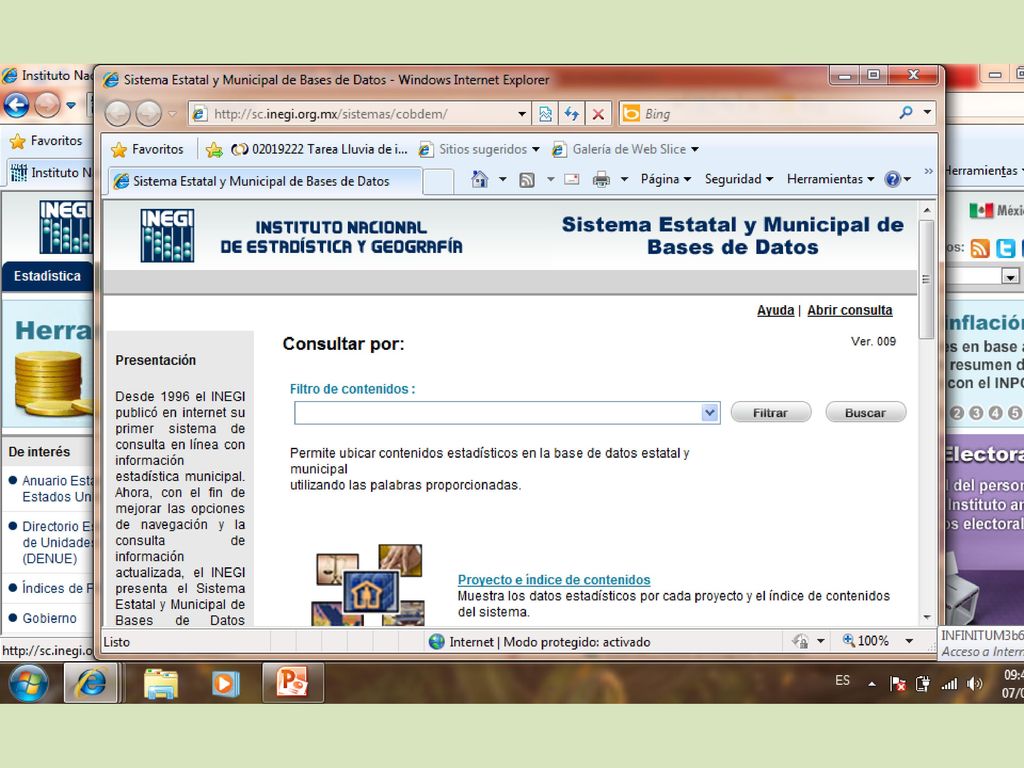Click the zoom magnifier icon in status bar
This screenshot has width=1024, height=768.
[x=848, y=641]
